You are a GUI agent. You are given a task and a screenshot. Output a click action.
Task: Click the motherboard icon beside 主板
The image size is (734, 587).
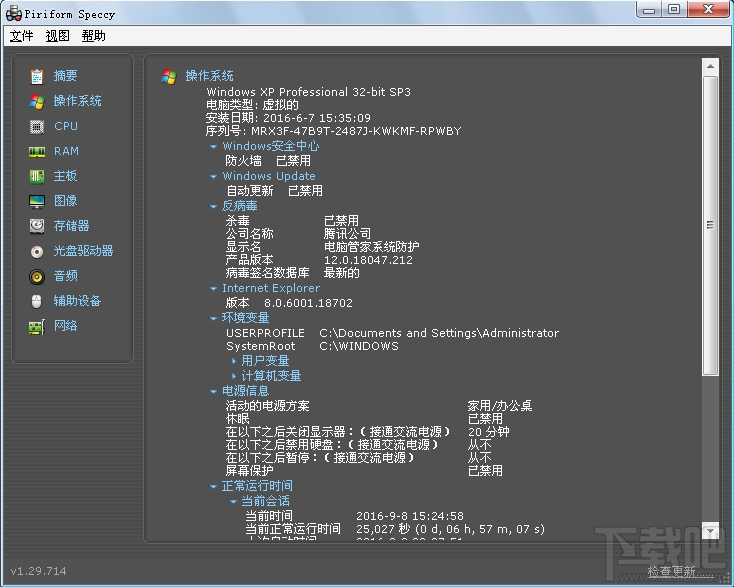click(37, 176)
